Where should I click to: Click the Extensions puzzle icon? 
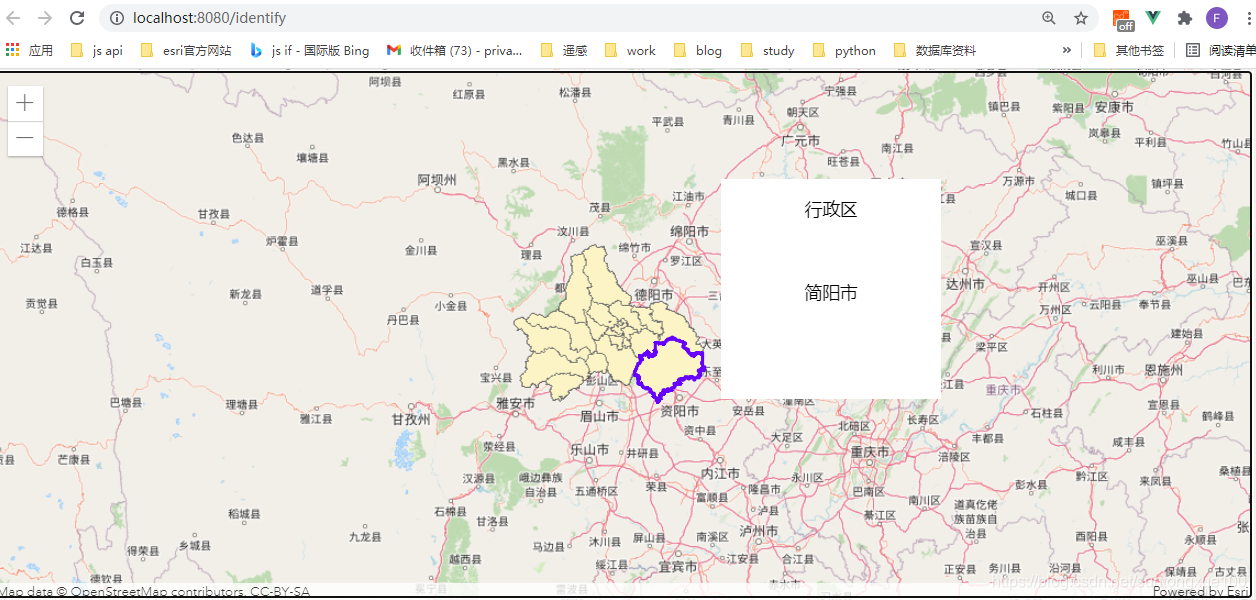1184,17
